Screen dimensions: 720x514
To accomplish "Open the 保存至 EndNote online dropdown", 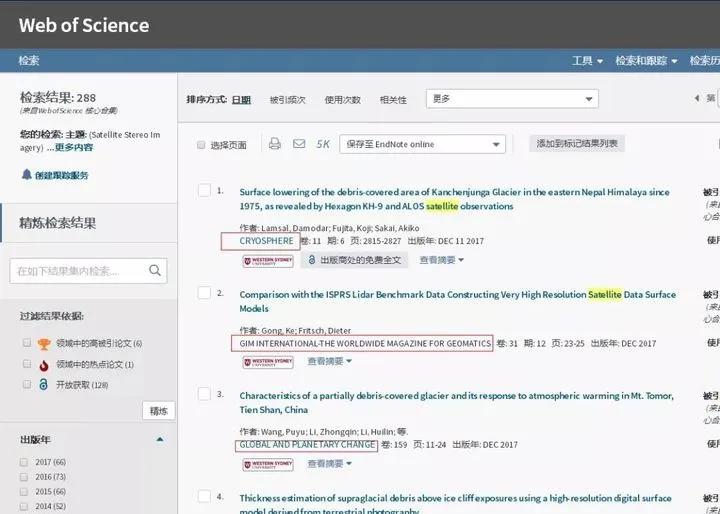I will tap(422, 144).
